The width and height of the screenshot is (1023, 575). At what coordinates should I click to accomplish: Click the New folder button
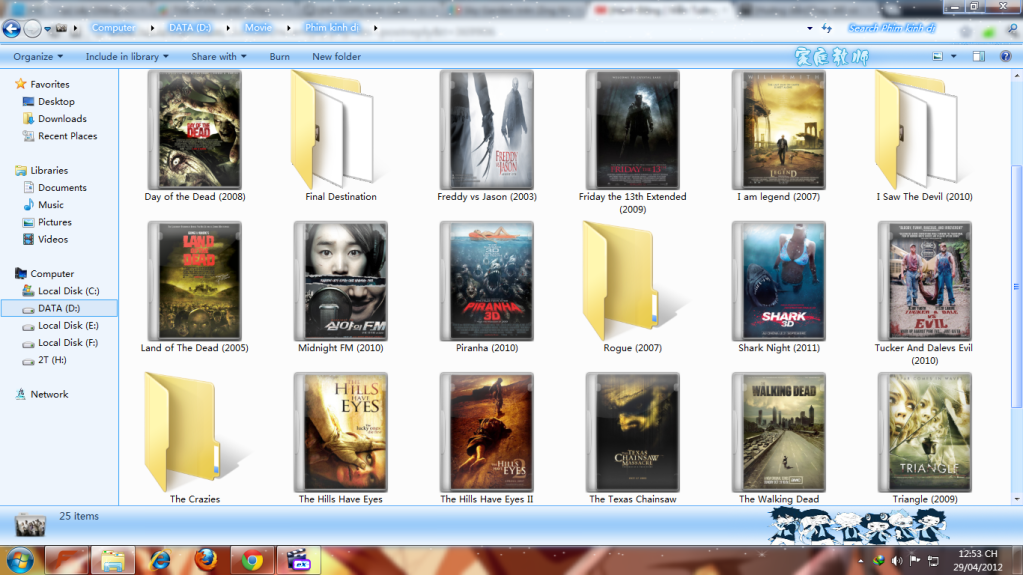tap(336, 57)
